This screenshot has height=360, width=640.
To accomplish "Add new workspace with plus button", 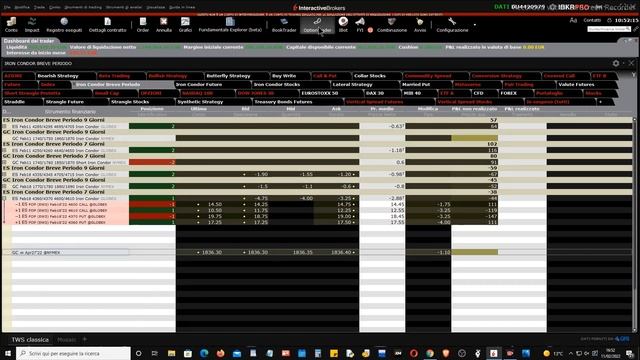I will coord(85,339).
